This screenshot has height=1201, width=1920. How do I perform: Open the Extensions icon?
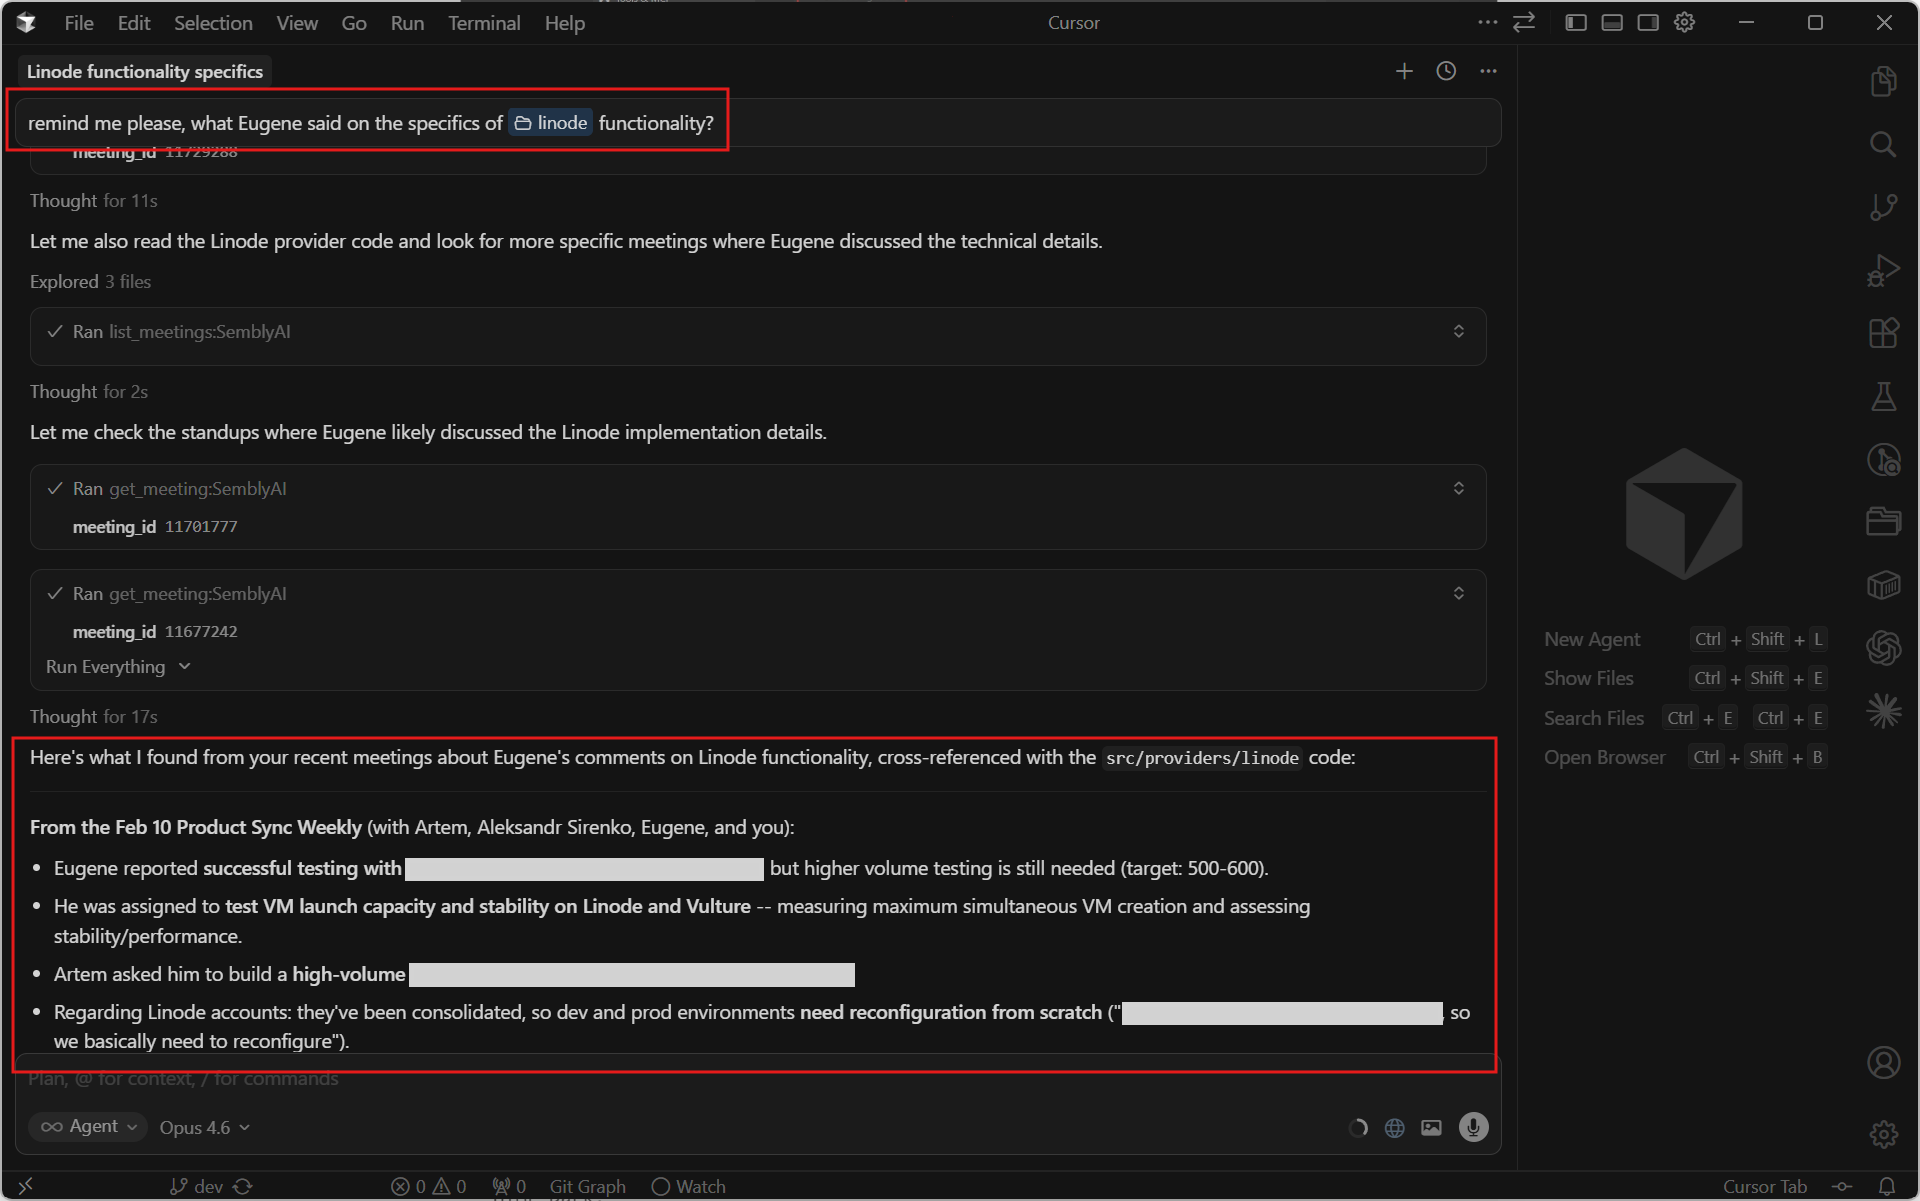point(1883,333)
